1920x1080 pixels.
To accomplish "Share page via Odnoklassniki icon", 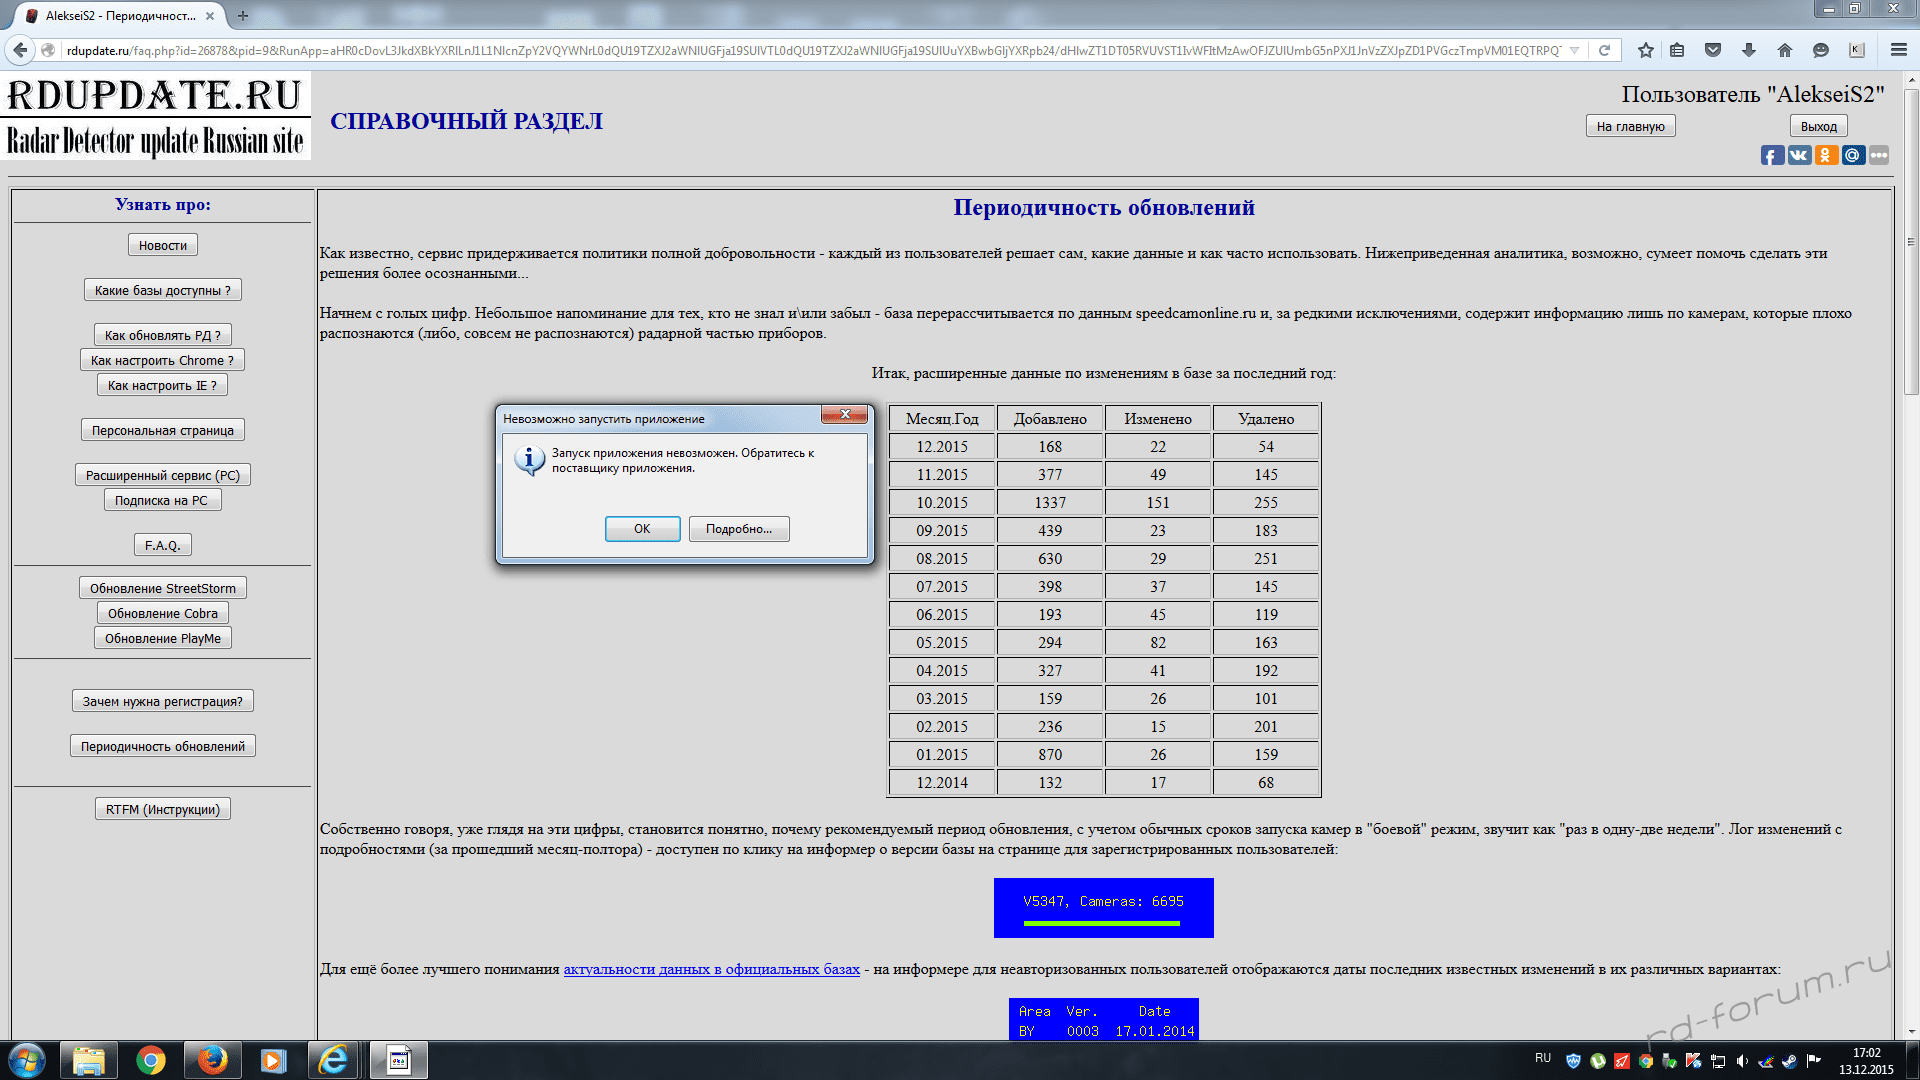I will pos(1826,155).
